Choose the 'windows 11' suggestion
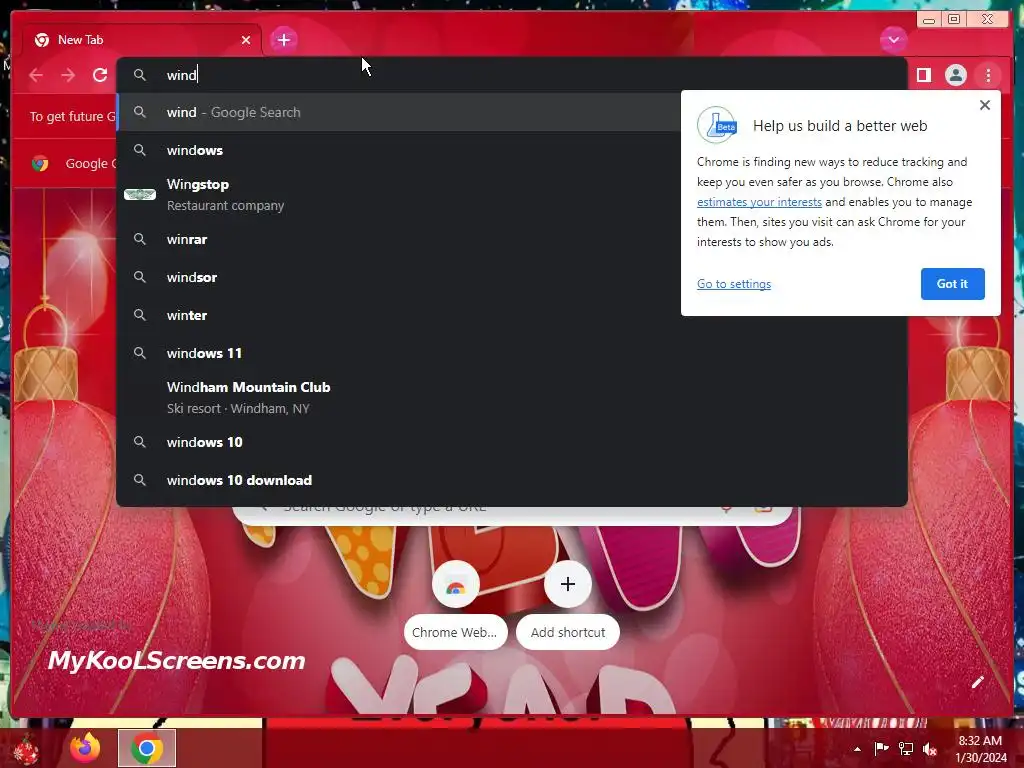The image size is (1024, 768). point(511,353)
